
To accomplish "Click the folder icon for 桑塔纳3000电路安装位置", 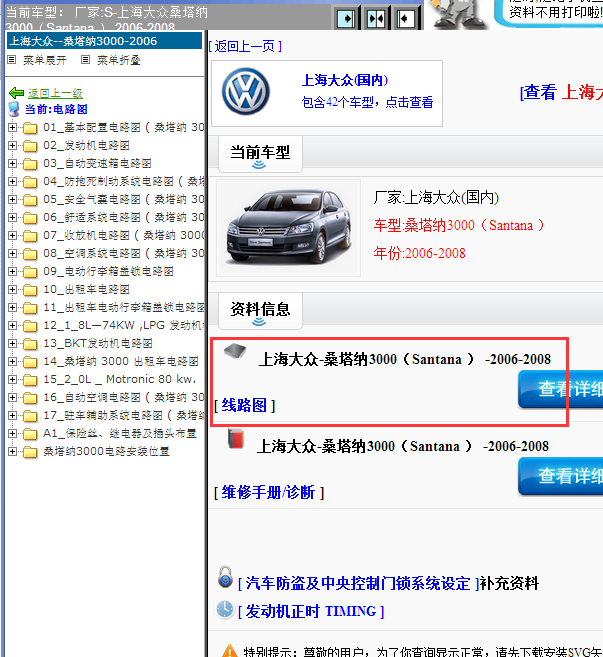I will pos(30,452).
